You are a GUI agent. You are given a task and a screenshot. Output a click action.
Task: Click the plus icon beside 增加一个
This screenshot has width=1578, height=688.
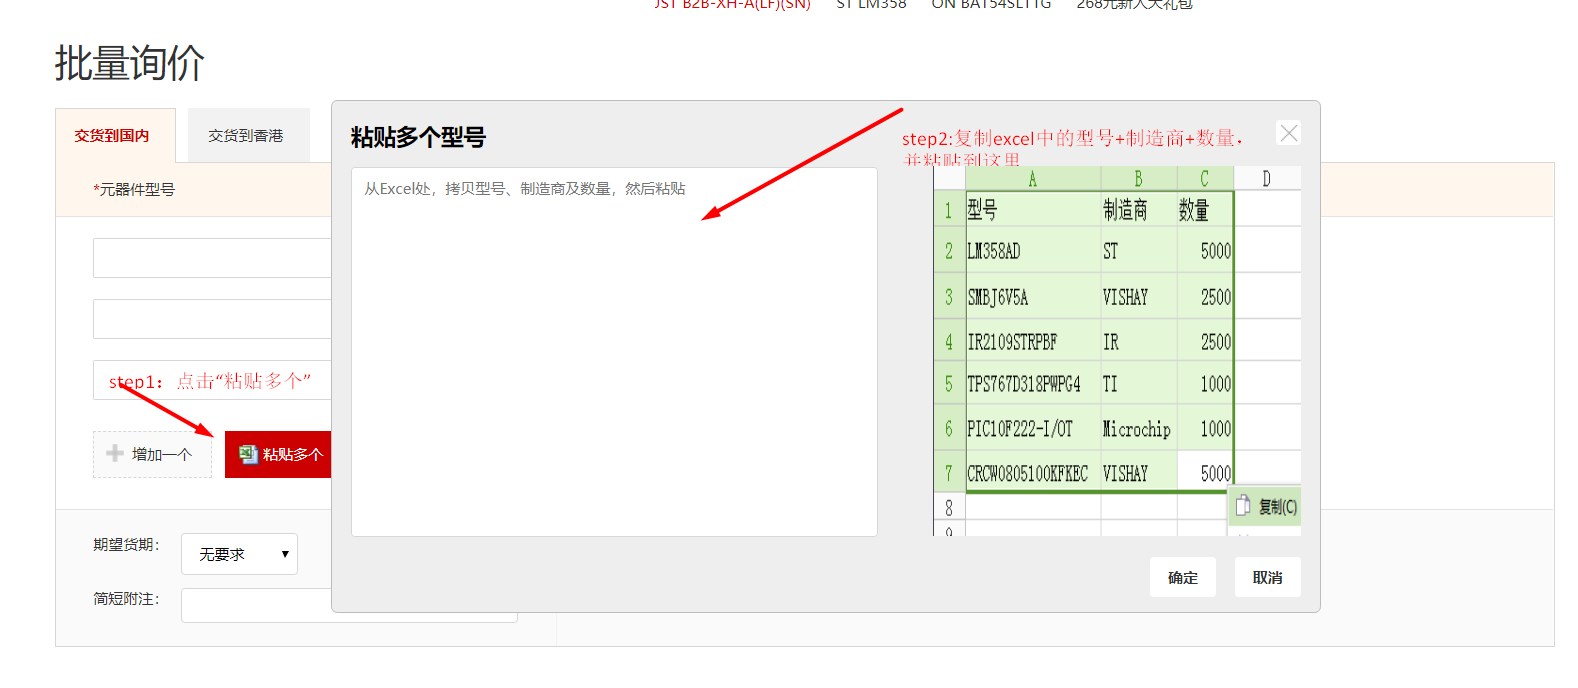coord(115,453)
